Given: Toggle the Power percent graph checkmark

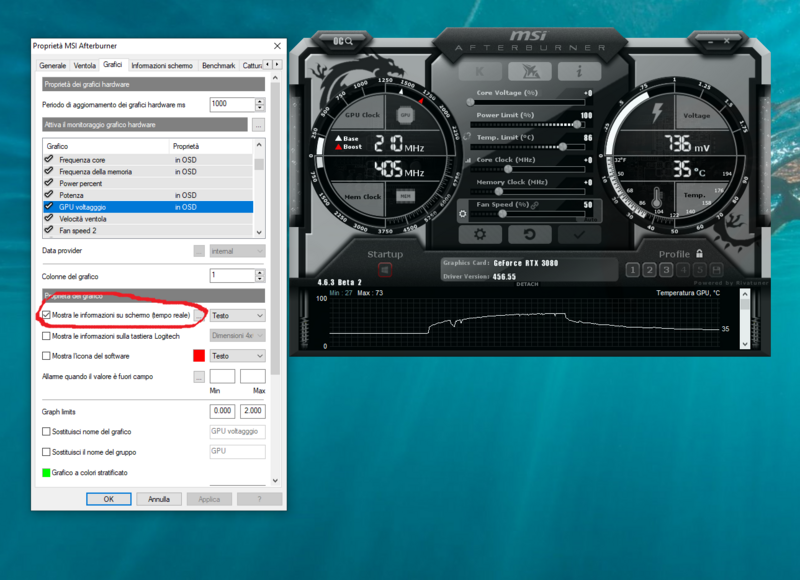Looking at the screenshot, I should pos(49,183).
